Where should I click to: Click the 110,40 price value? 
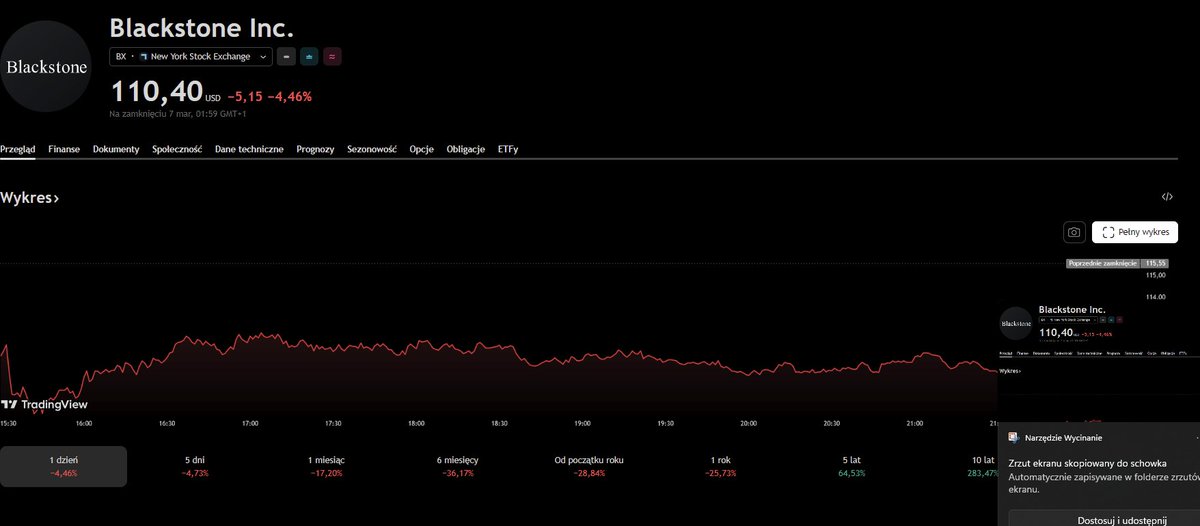[x=156, y=92]
